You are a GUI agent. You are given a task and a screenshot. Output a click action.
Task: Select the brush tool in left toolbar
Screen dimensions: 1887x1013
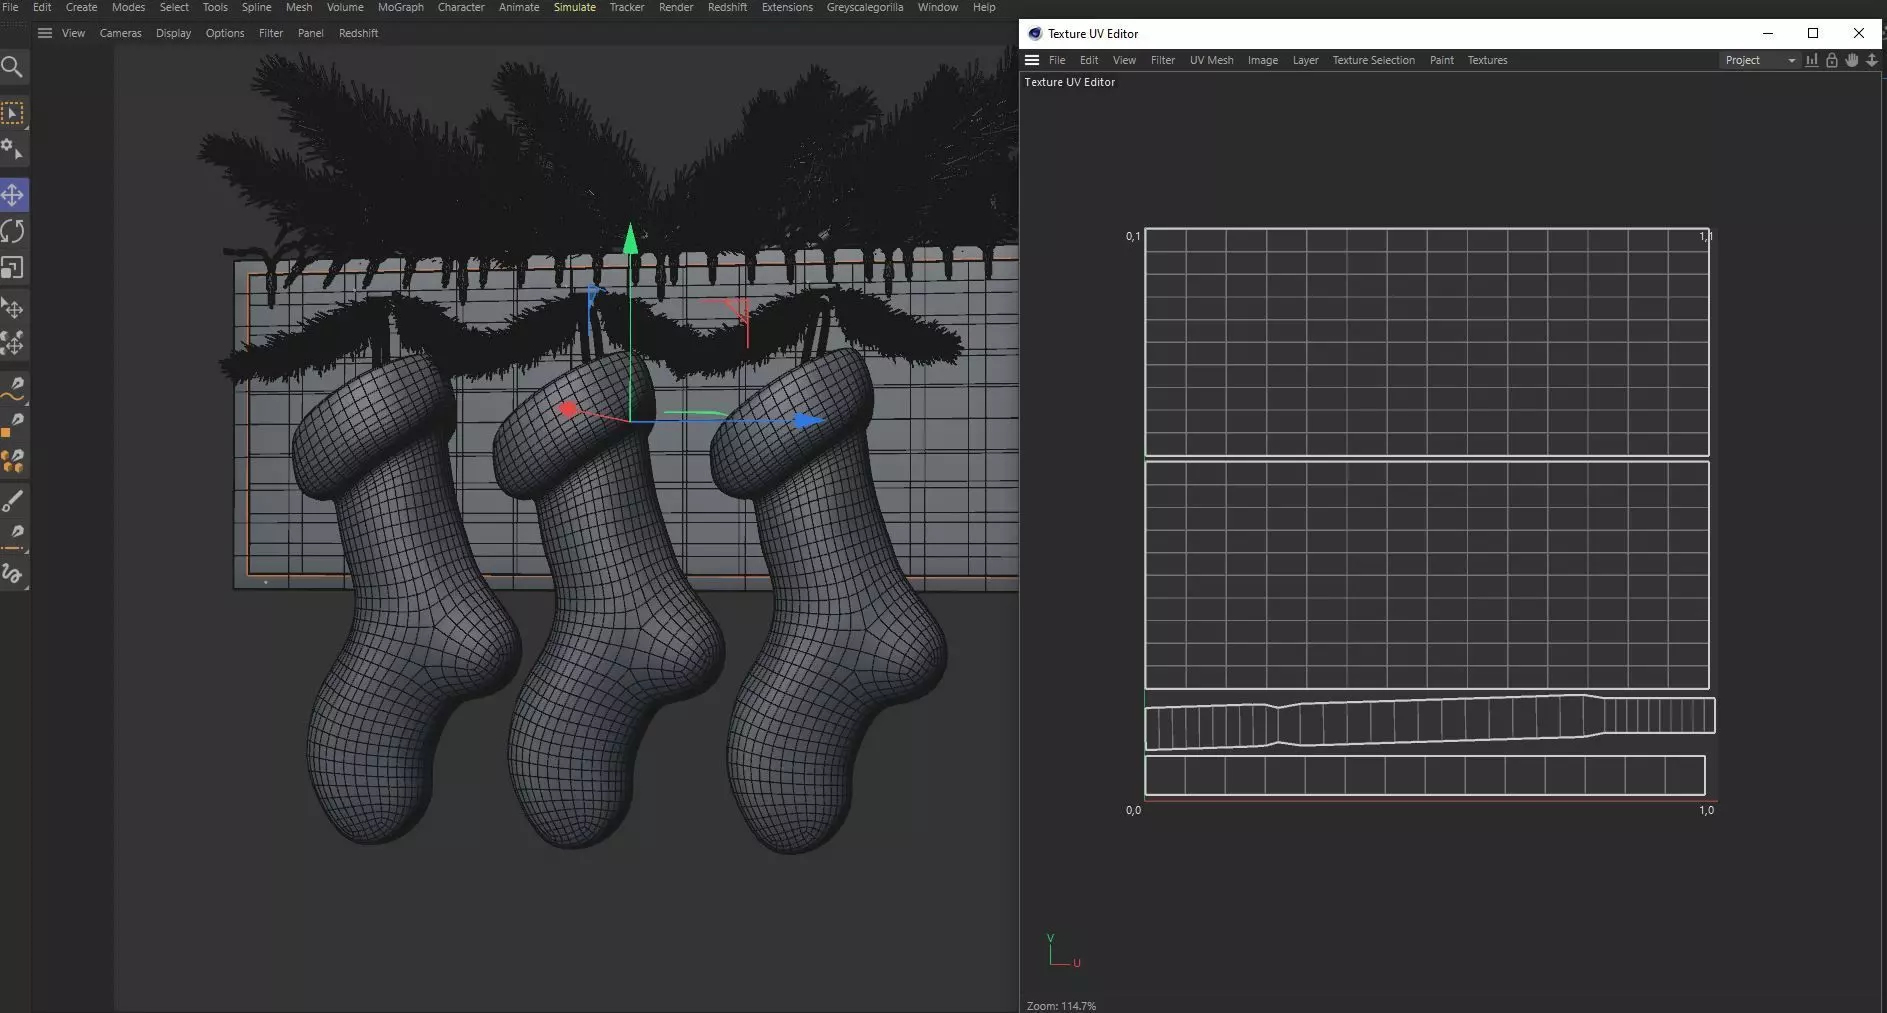point(12,501)
